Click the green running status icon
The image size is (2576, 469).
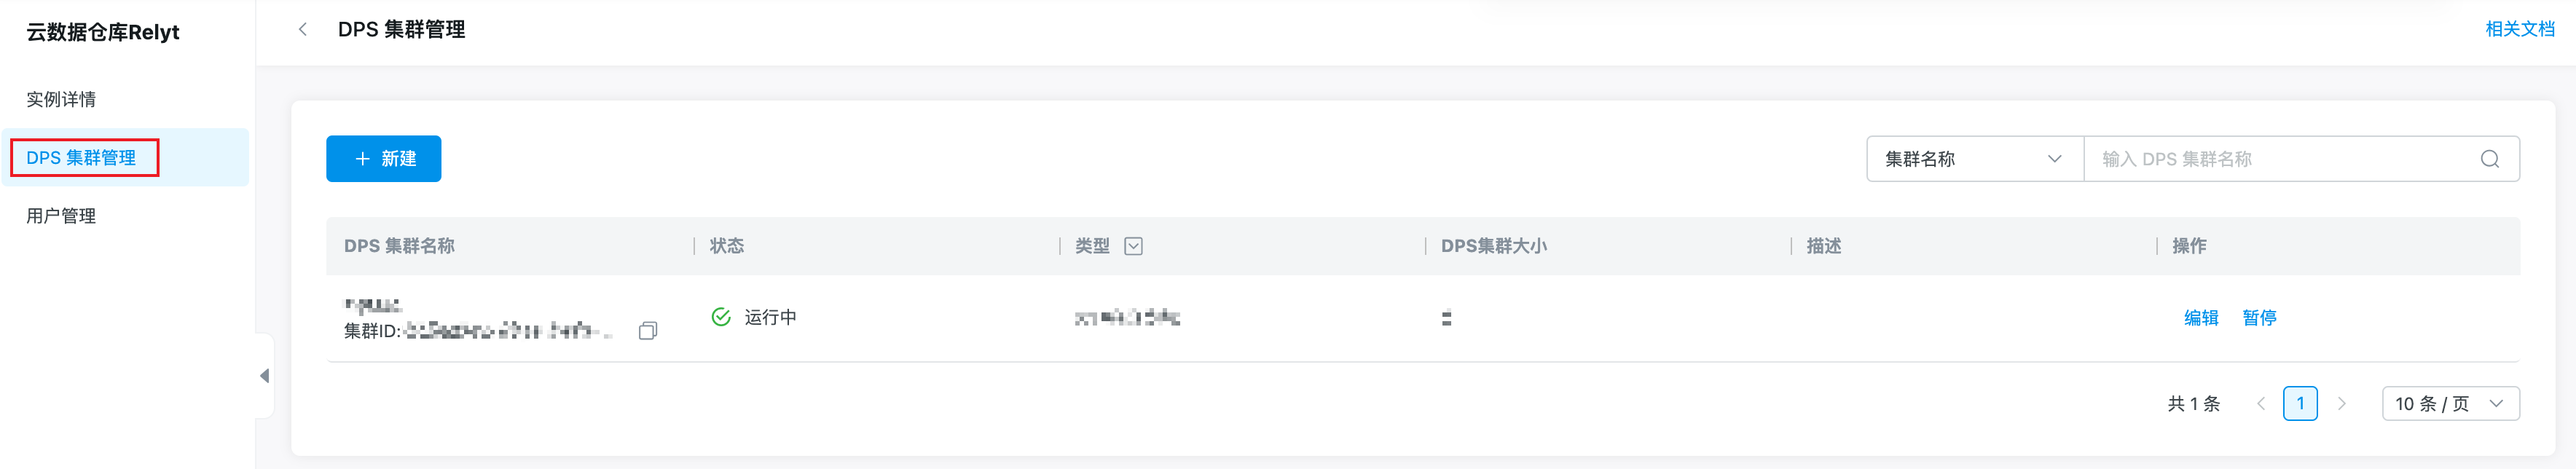[720, 317]
